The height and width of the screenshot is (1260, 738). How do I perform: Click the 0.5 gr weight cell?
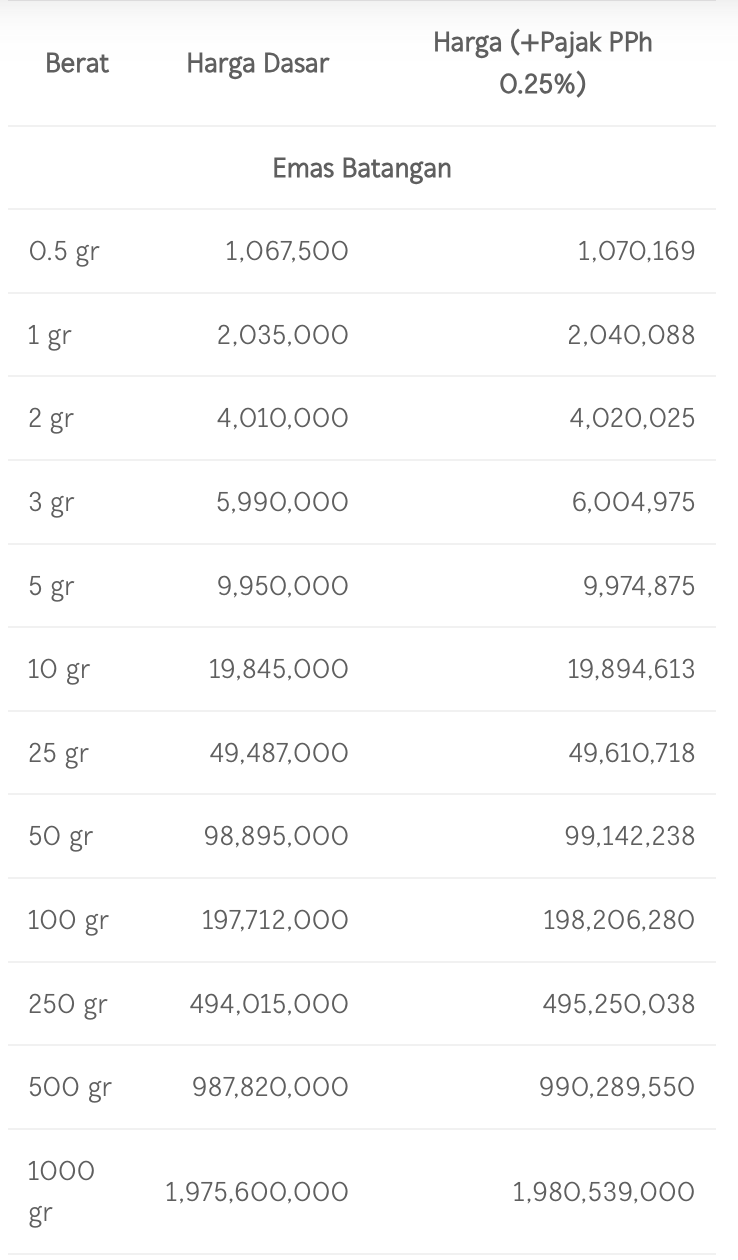pos(64,251)
